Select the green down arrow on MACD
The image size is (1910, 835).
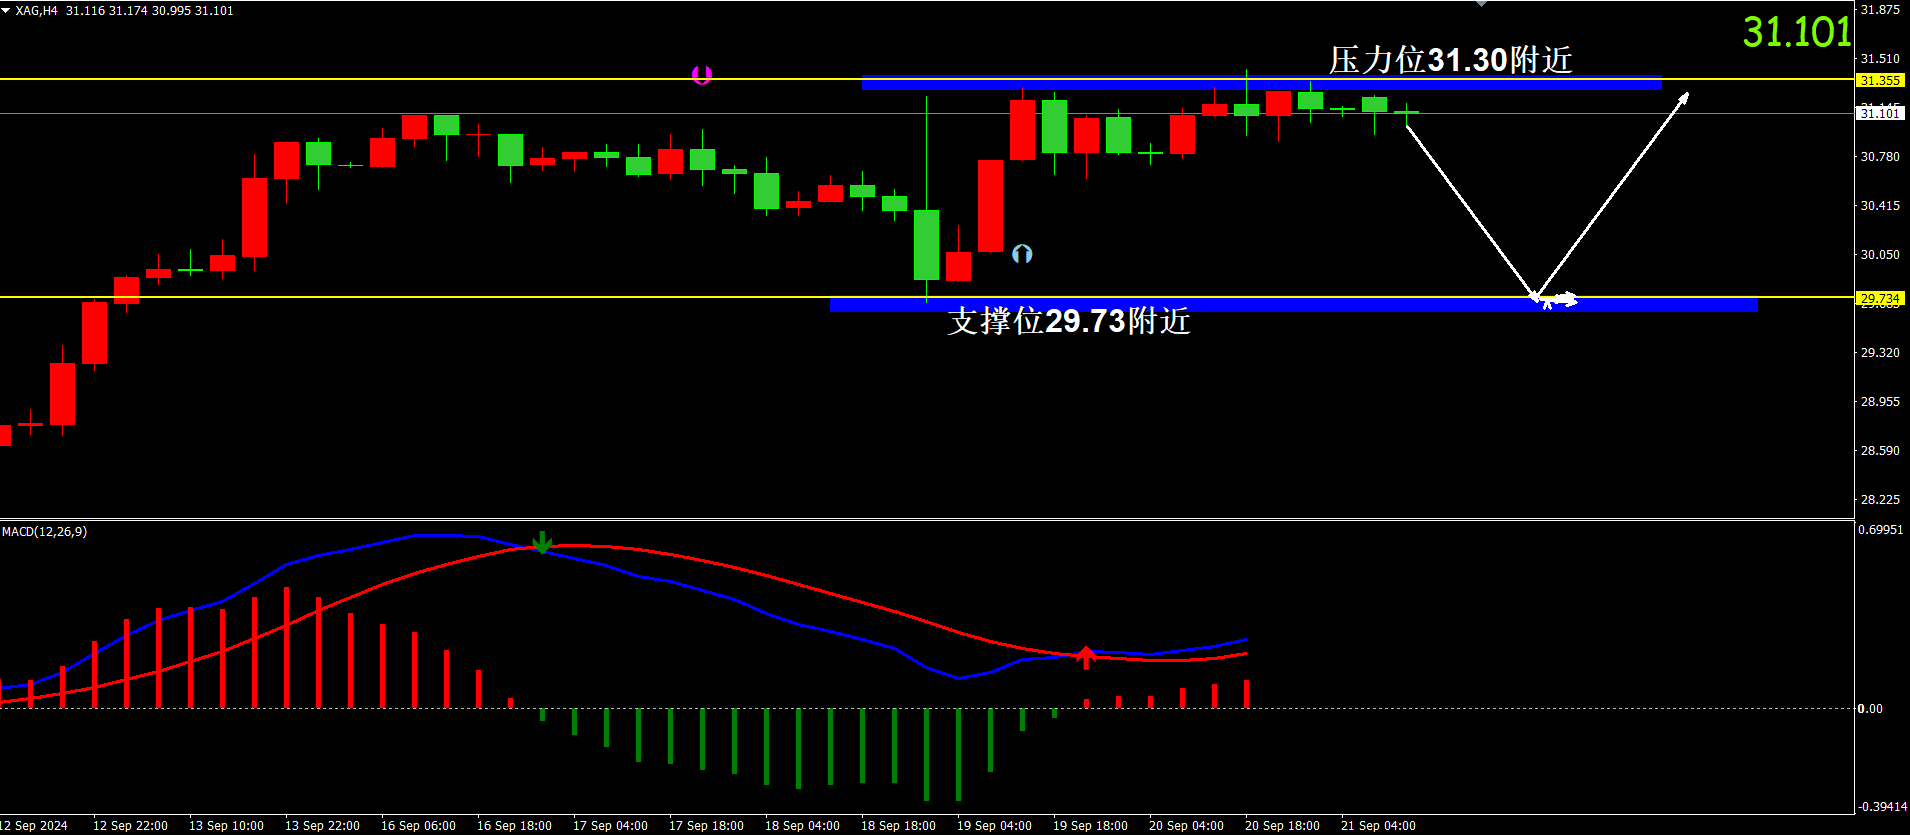click(542, 543)
